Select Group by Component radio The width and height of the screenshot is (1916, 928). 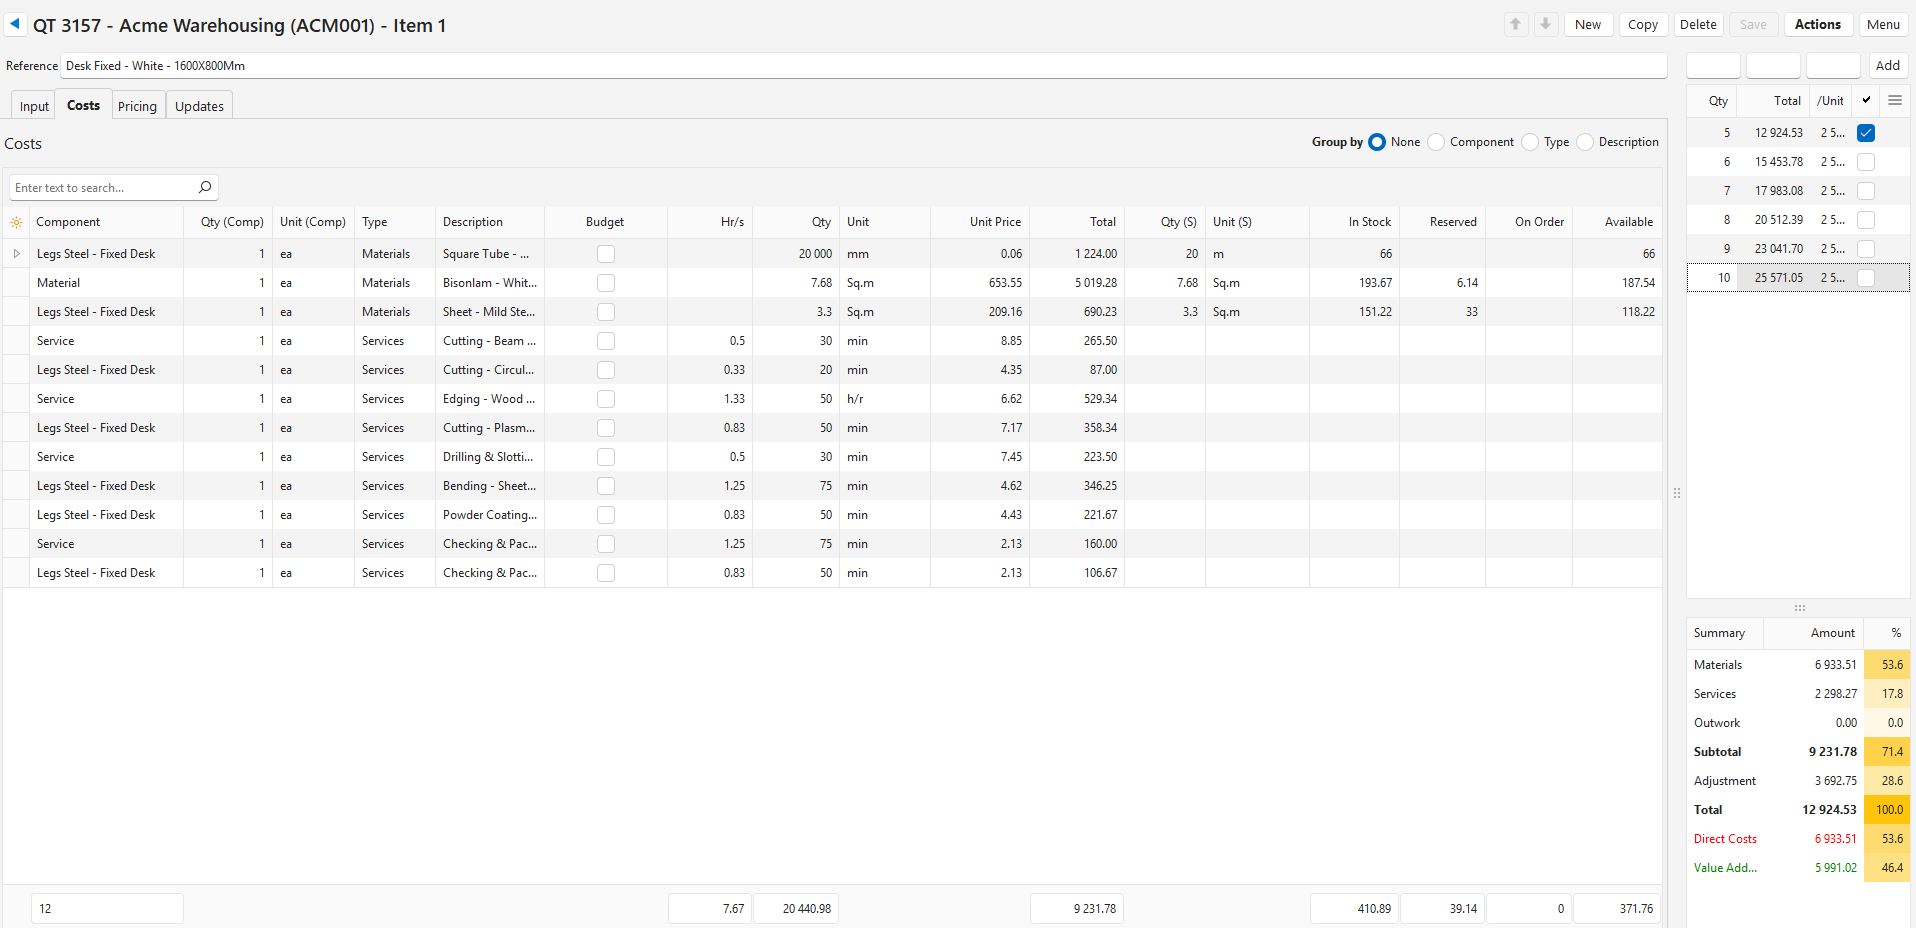click(1436, 142)
